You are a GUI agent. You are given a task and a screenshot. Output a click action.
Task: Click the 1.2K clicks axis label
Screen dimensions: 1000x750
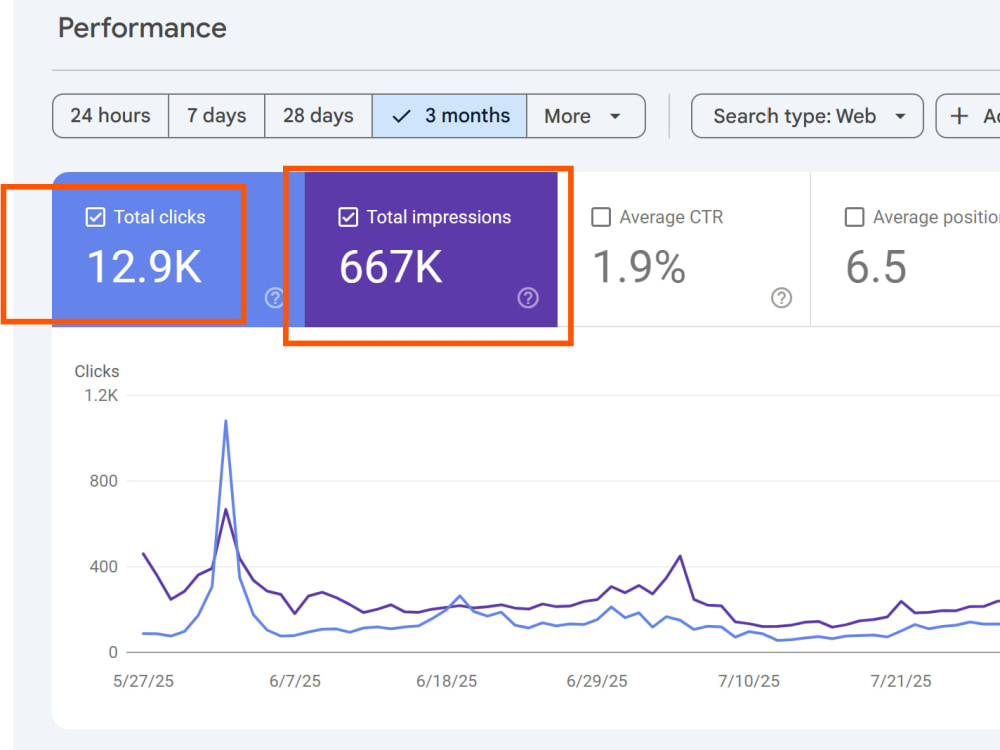coord(101,395)
